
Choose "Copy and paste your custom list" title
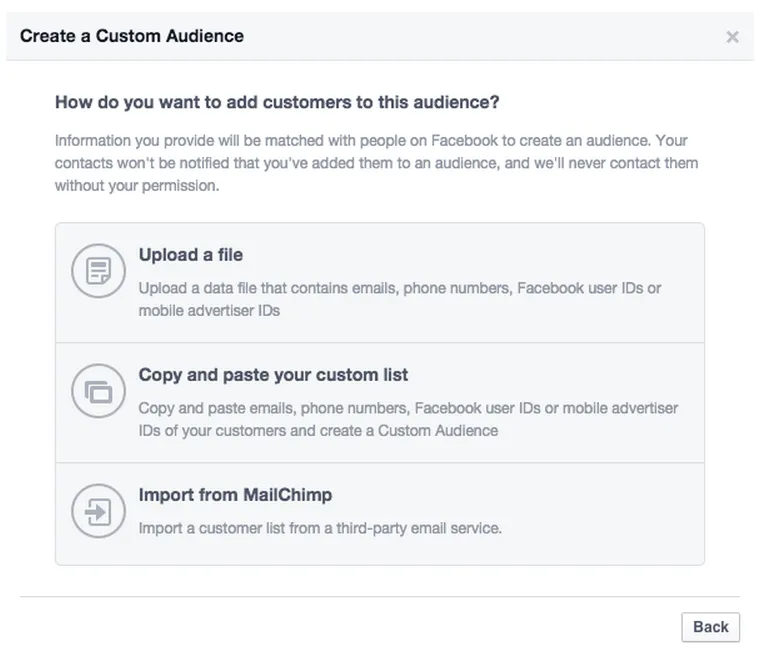pos(273,375)
